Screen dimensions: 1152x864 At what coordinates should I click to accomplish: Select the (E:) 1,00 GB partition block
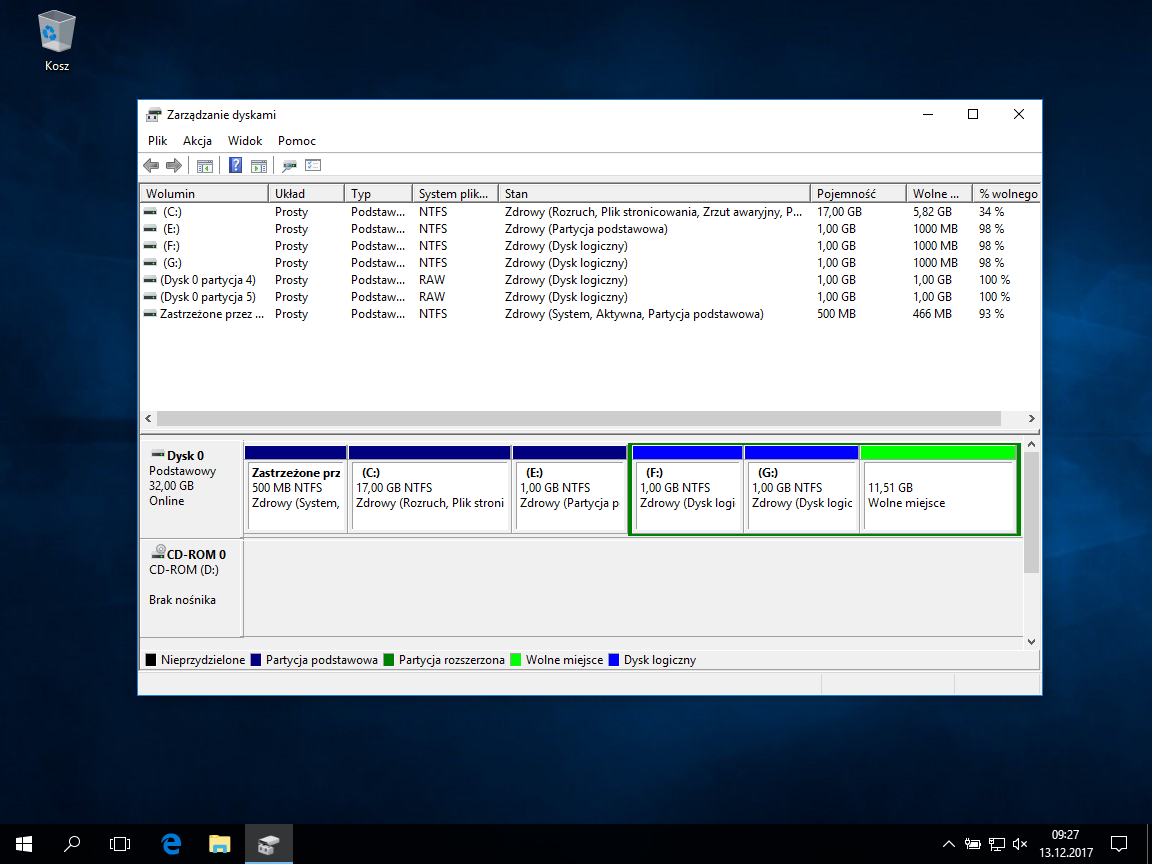pos(569,489)
